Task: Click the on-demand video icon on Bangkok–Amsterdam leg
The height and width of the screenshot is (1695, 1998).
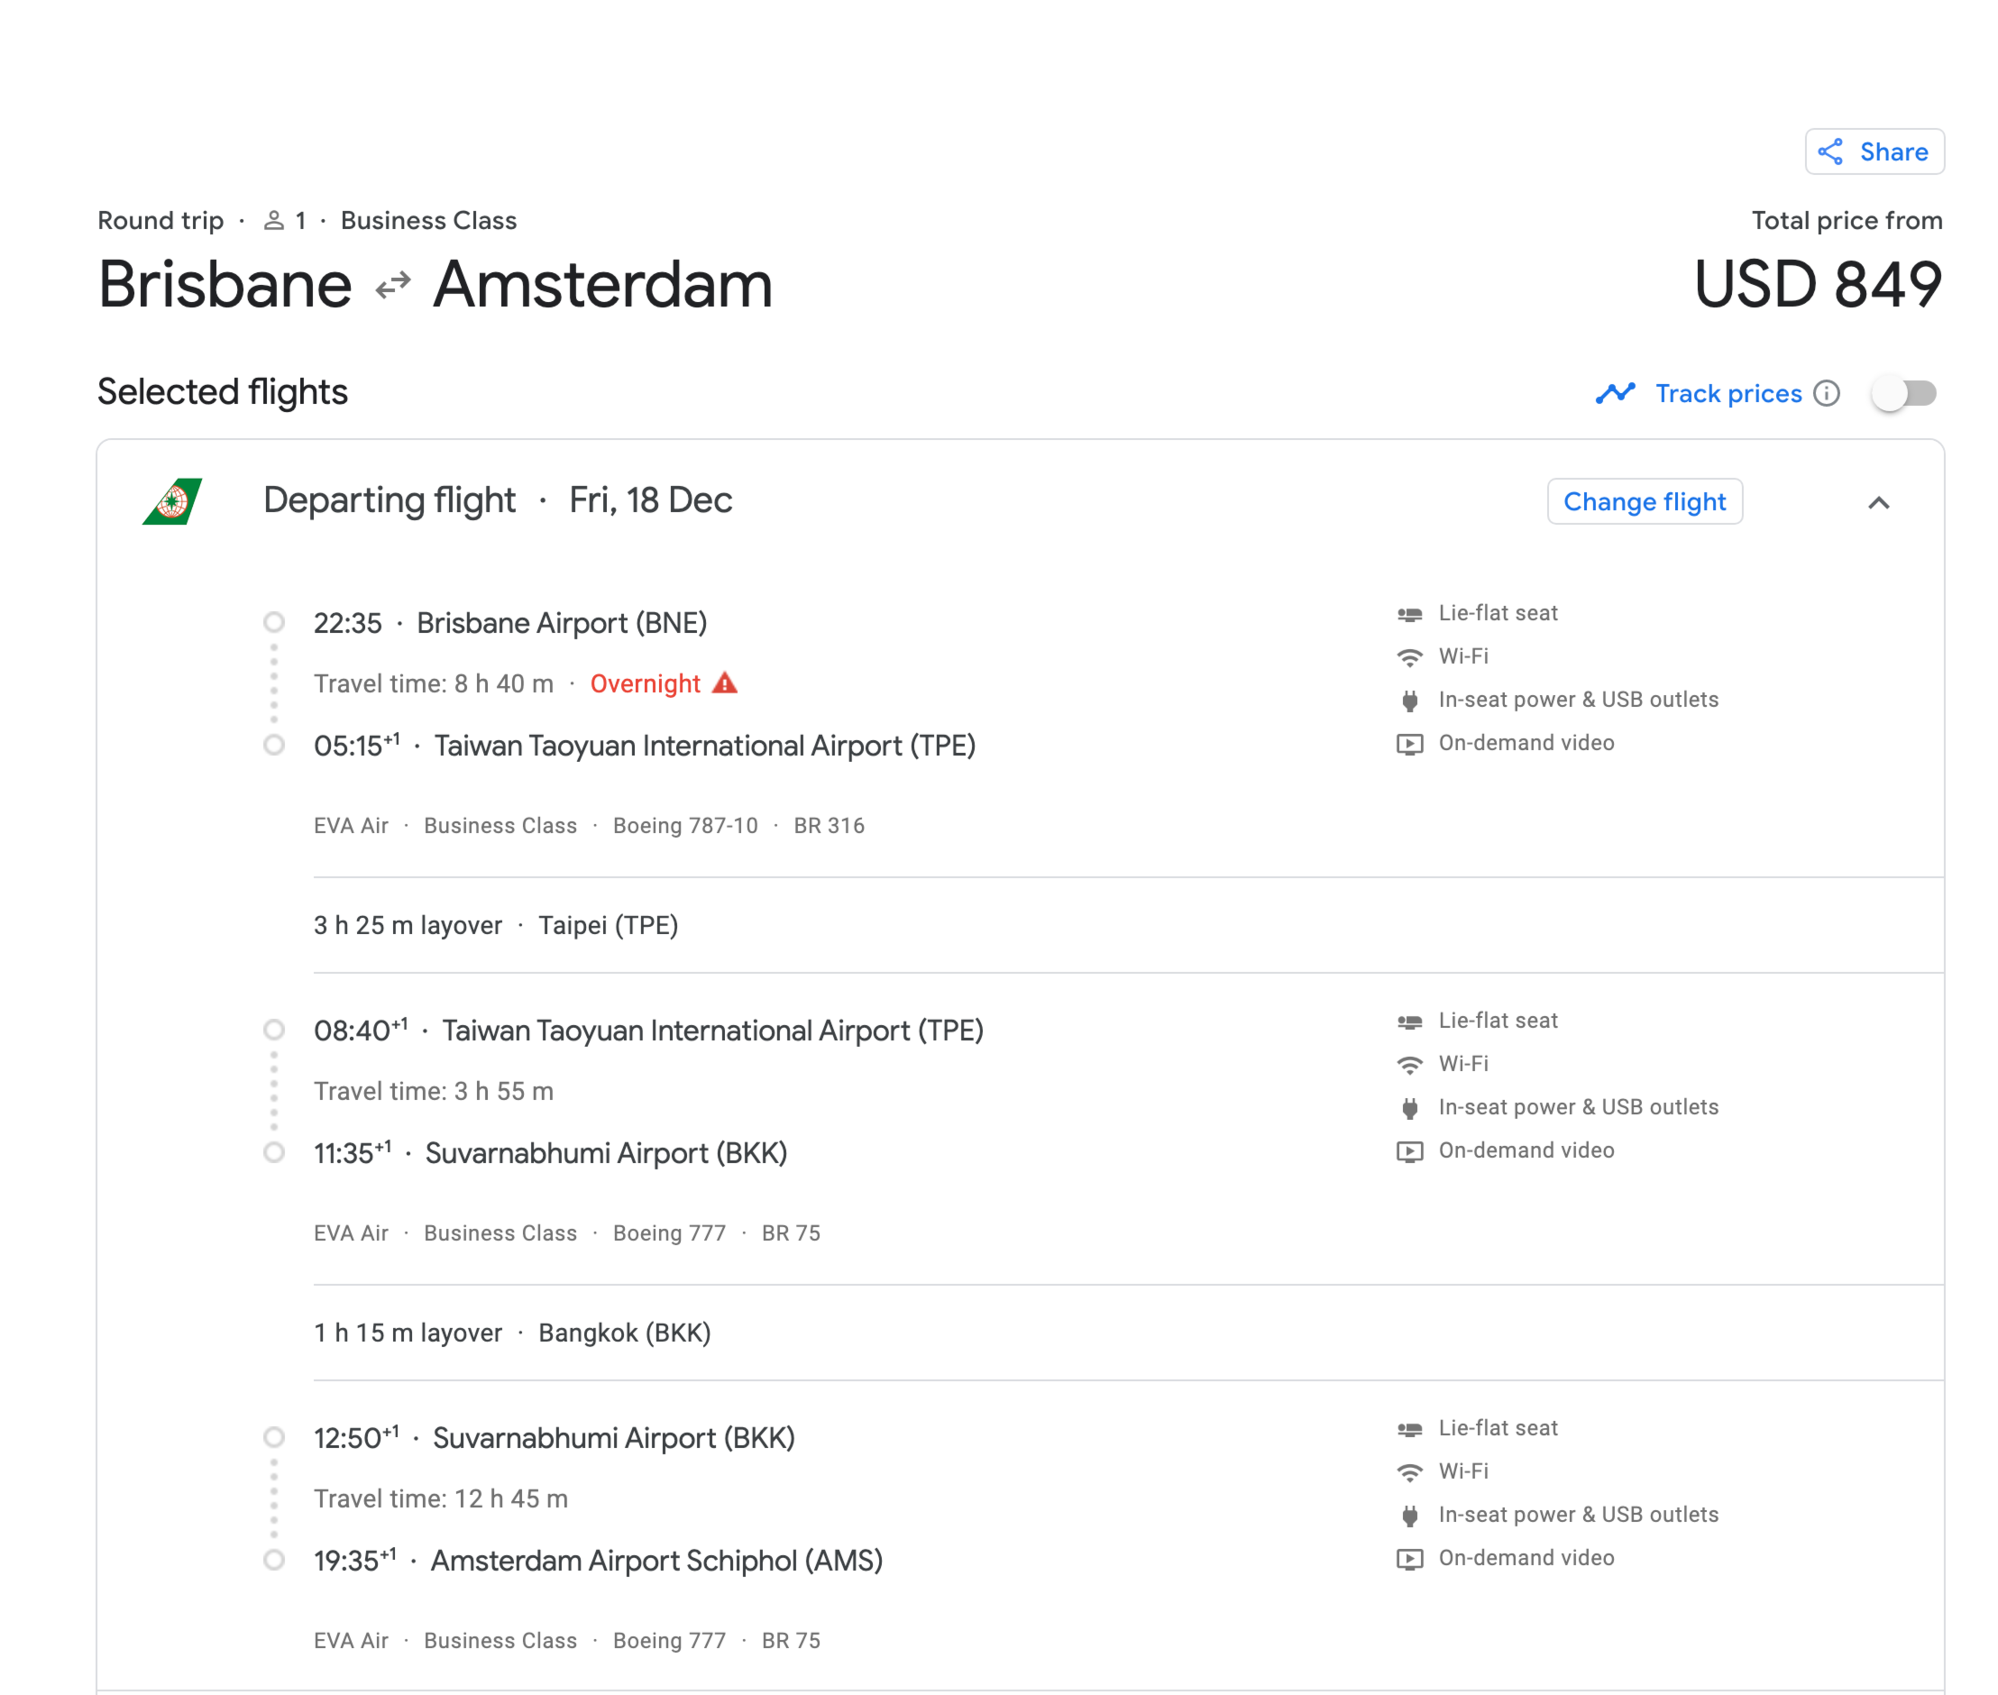Action: point(1409,1558)
